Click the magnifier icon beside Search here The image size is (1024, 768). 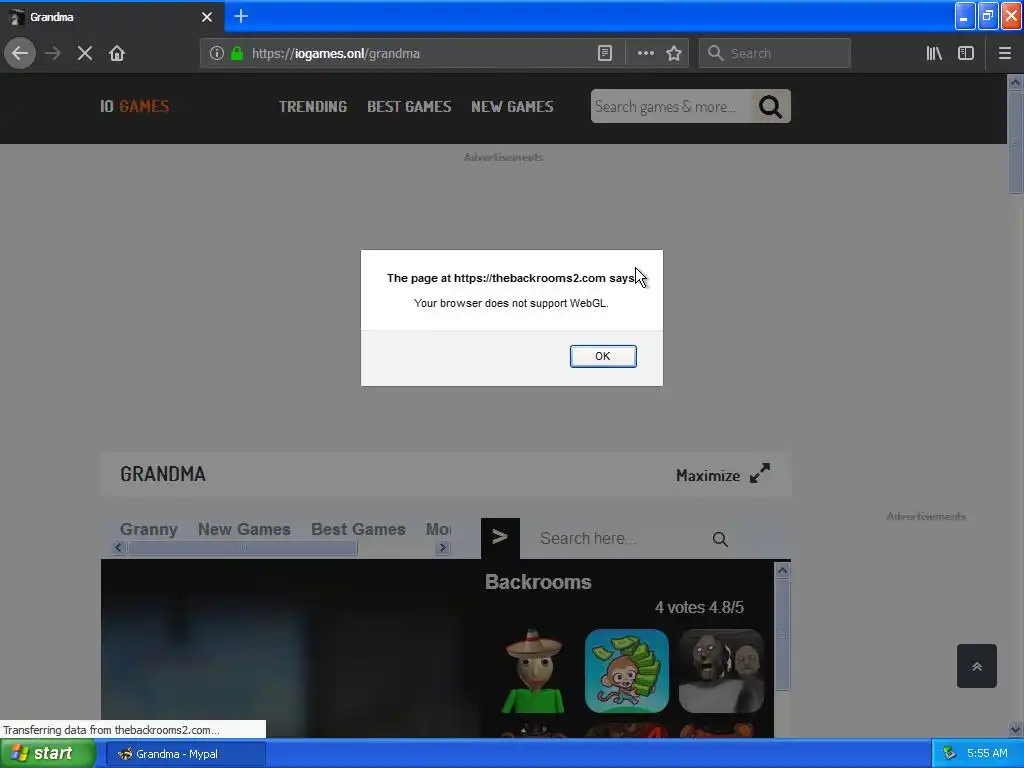720,539
